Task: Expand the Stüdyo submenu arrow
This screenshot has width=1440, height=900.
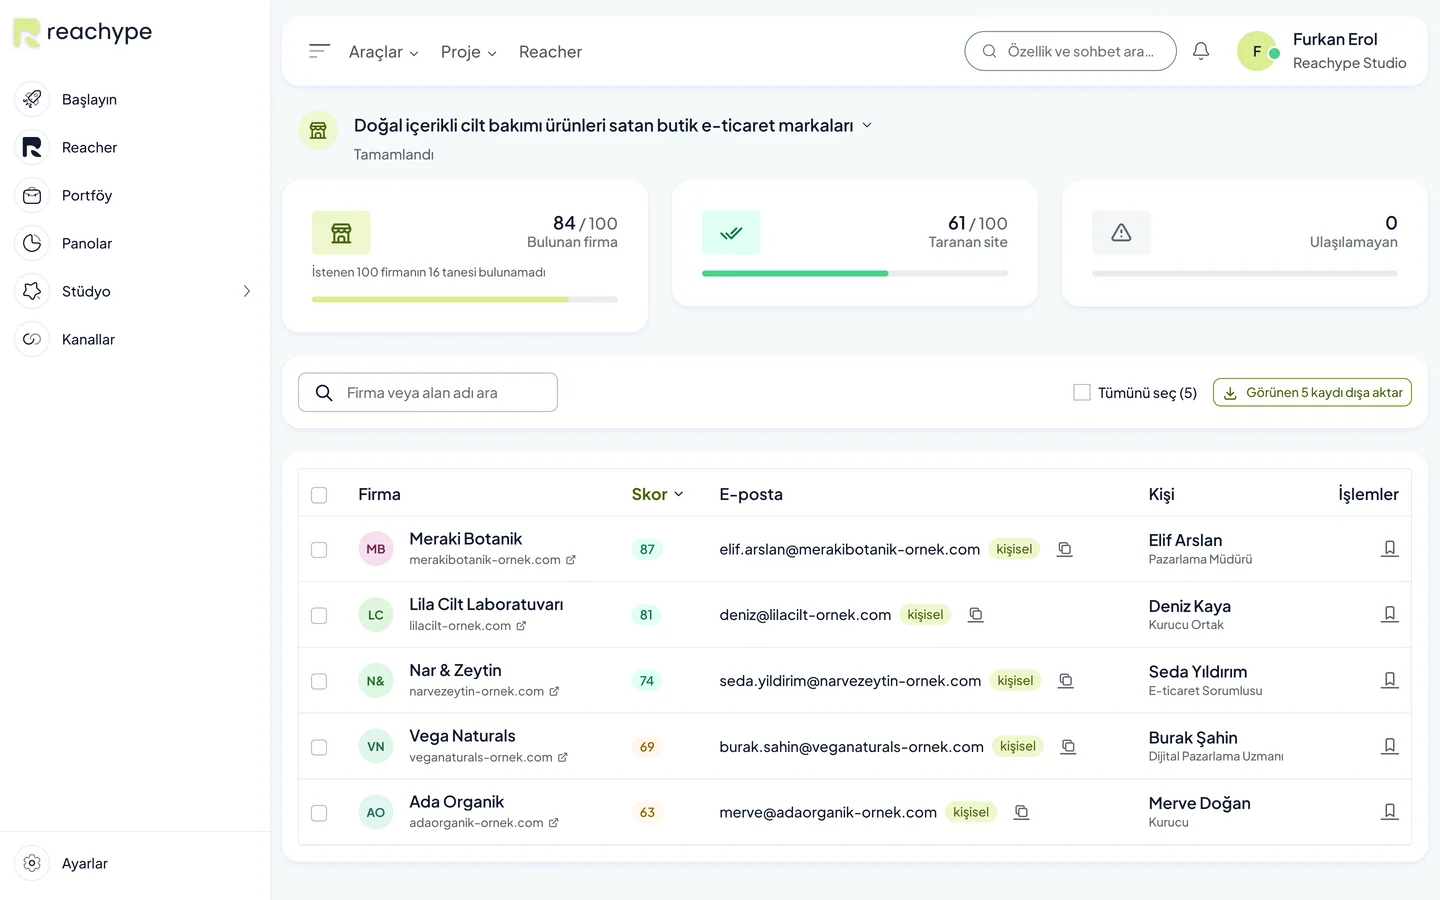Action: 247,291
